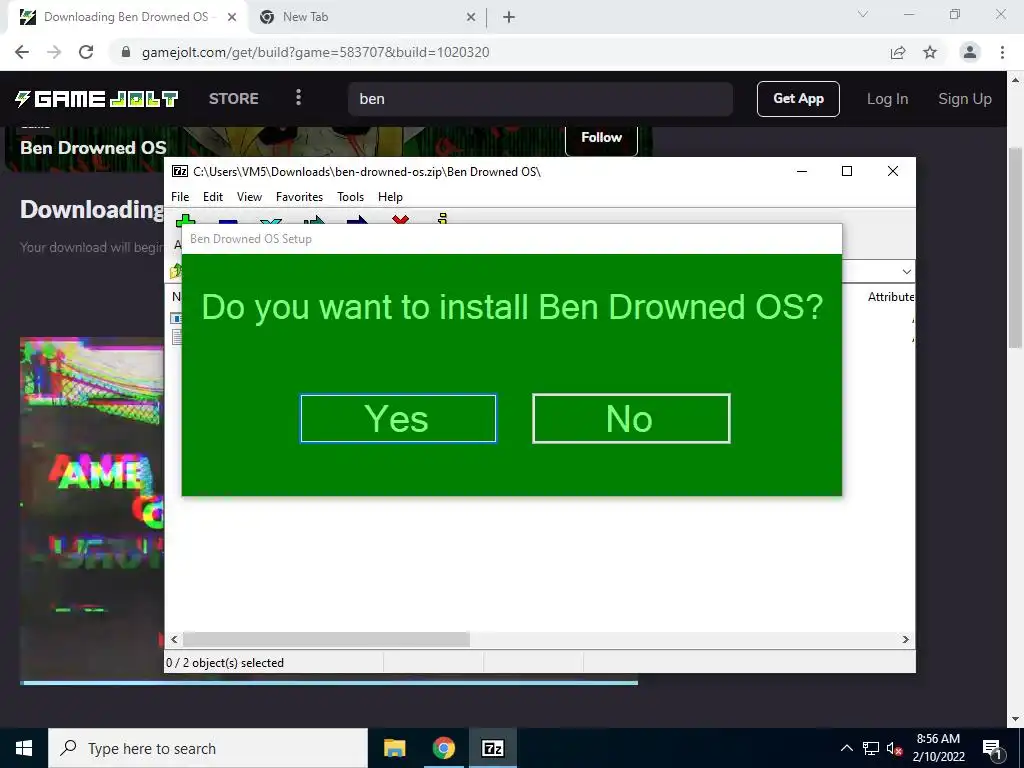Click '0 / 2 object(s) selected' status text
Screen dimensions: 1024x768
[225, 662]
